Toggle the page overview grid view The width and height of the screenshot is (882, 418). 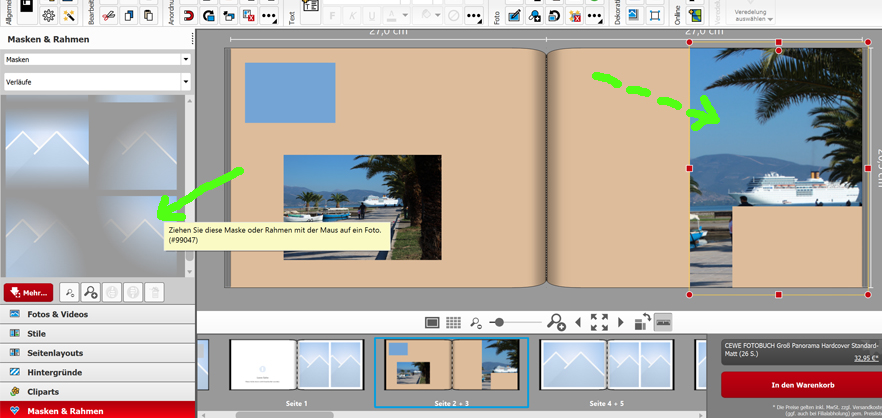coord(453,323)
